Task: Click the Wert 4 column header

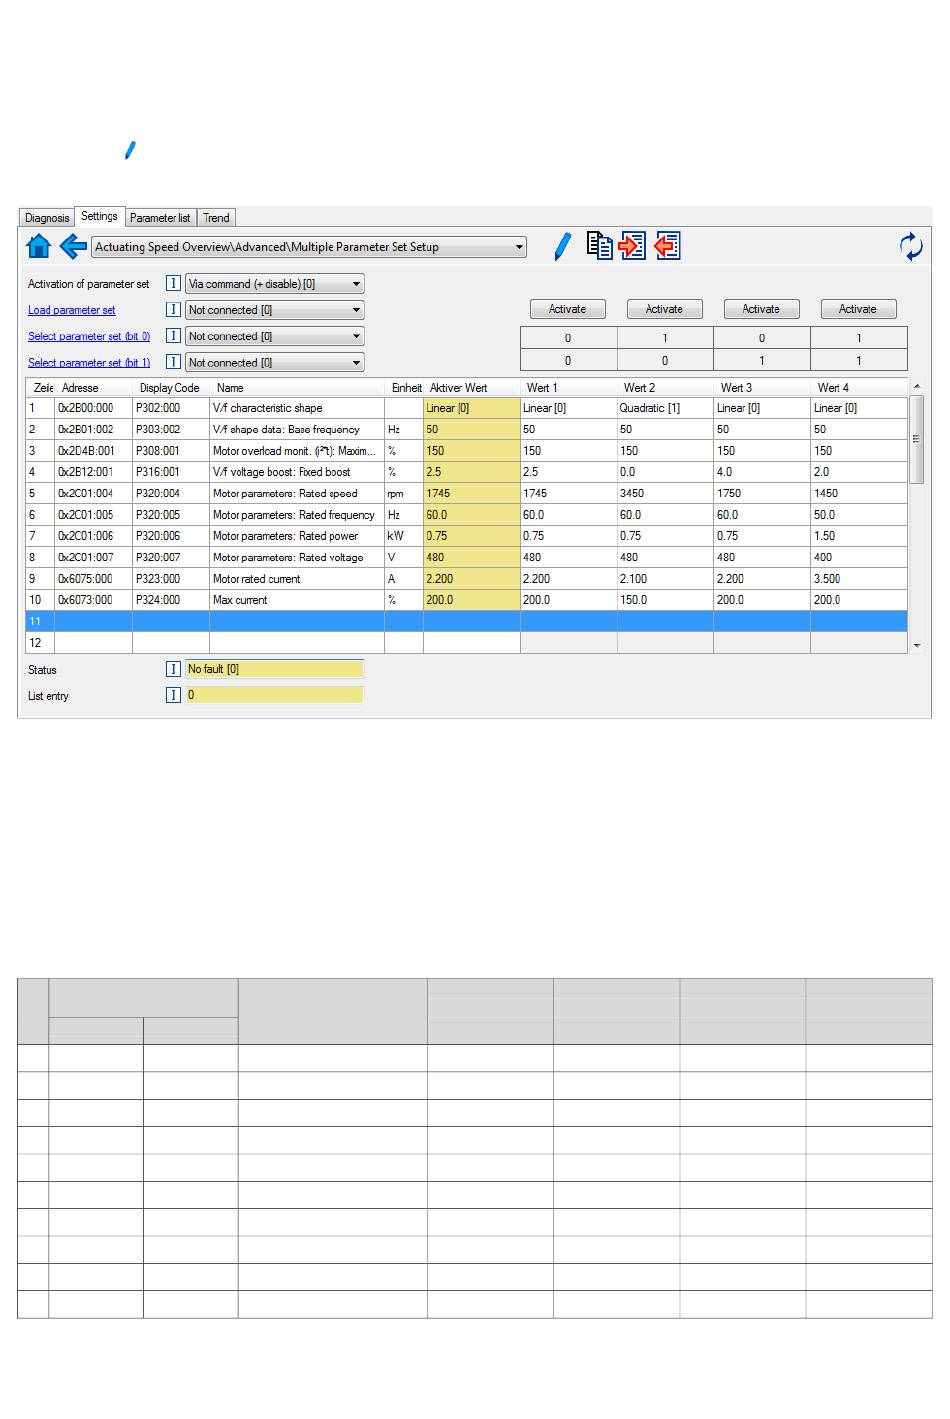Action: pyautogui.click(x=860, y=388)
